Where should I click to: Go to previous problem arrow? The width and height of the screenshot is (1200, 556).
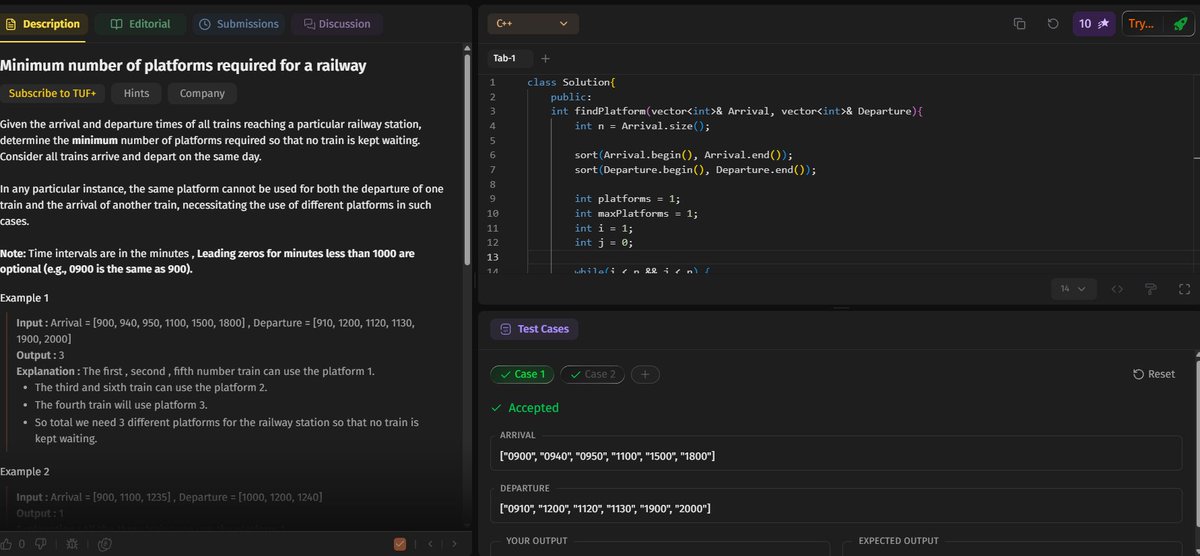[x=430, y=544]
